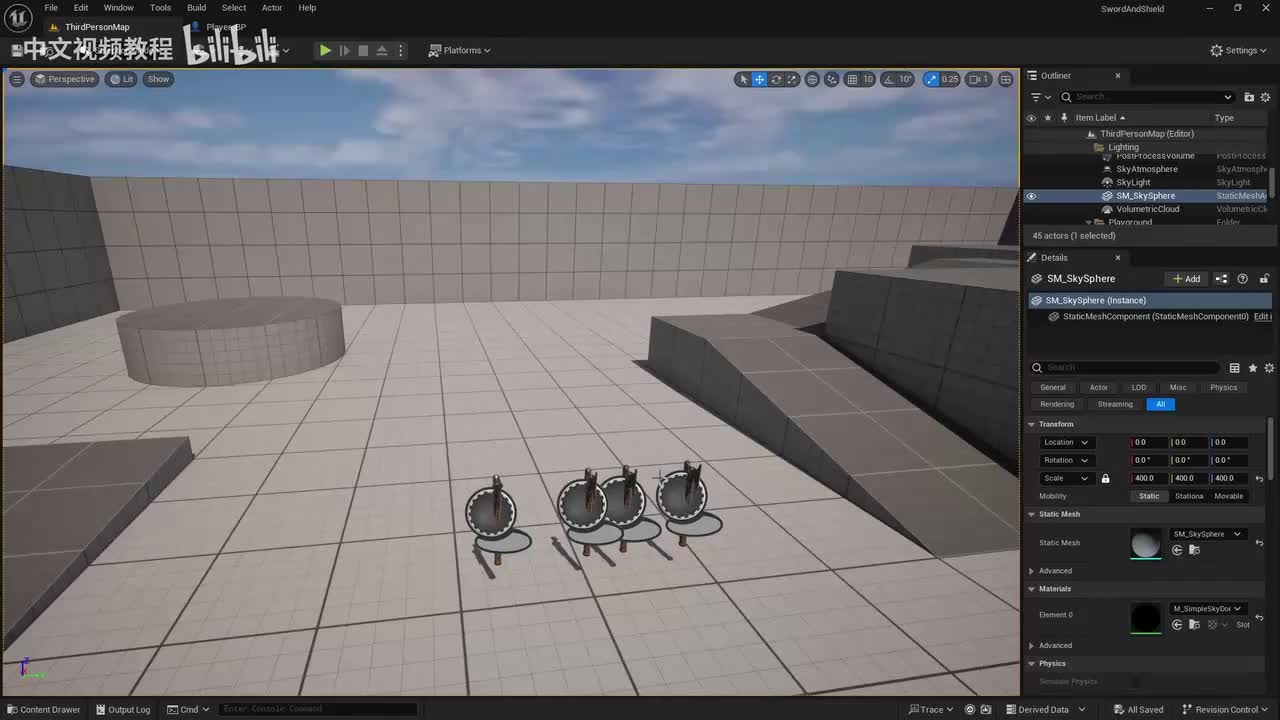Filter Details by Physics category
The image size is (1280, 720).
[1223, 388]
